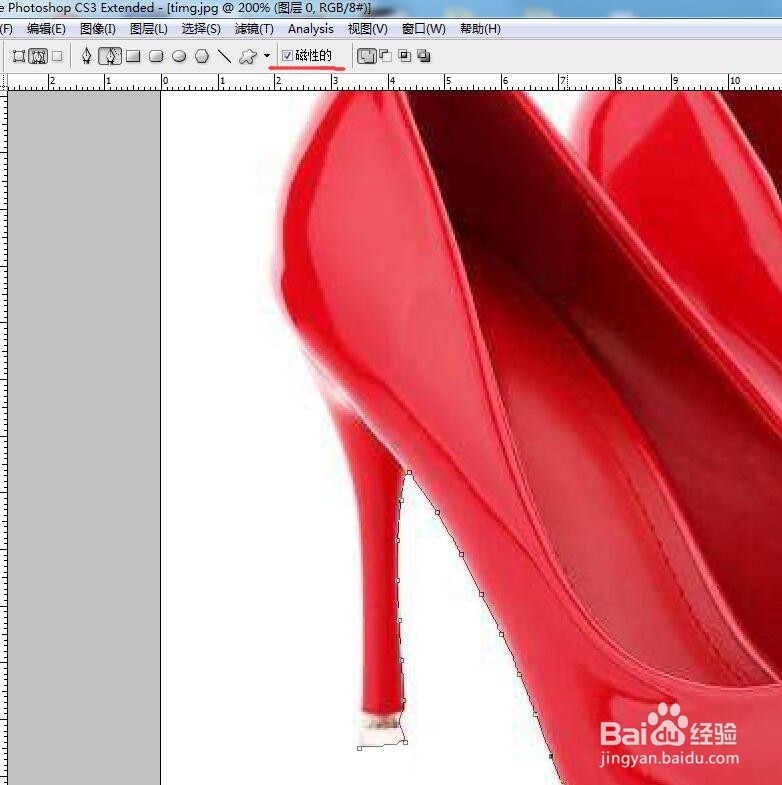Open the 窗口(W) menu
The width and height of the screenshot is (782, 785).
point(424,29)
